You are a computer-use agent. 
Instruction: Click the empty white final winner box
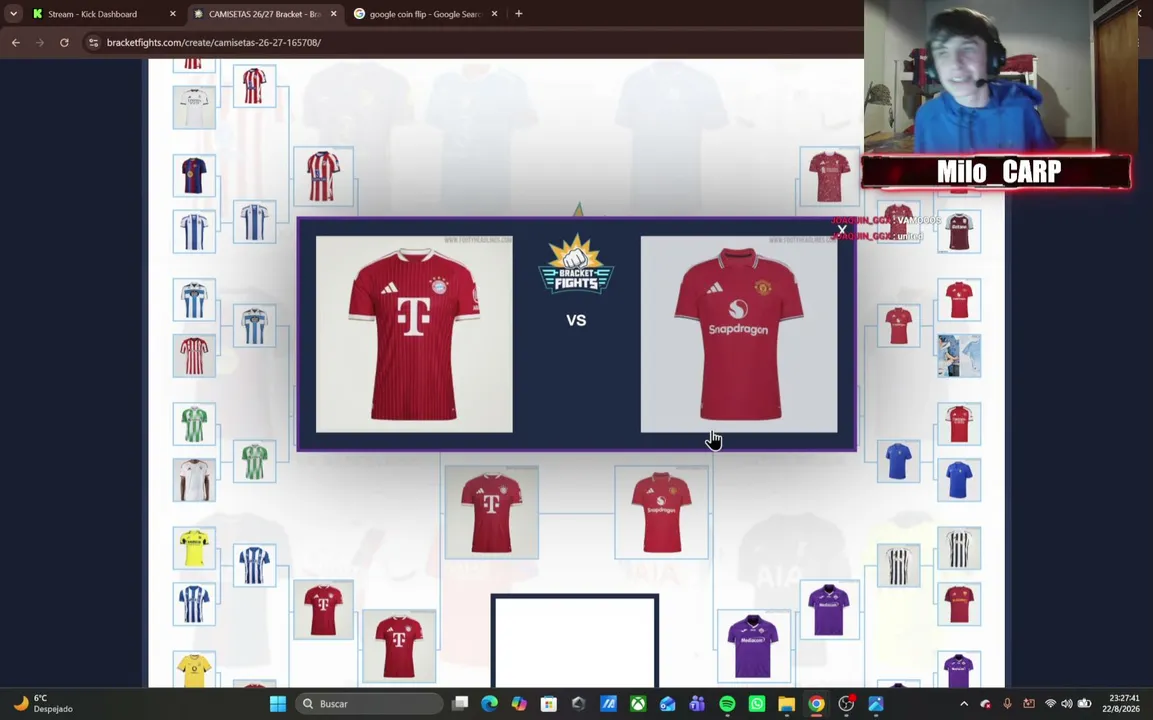[x=574, y=641]
